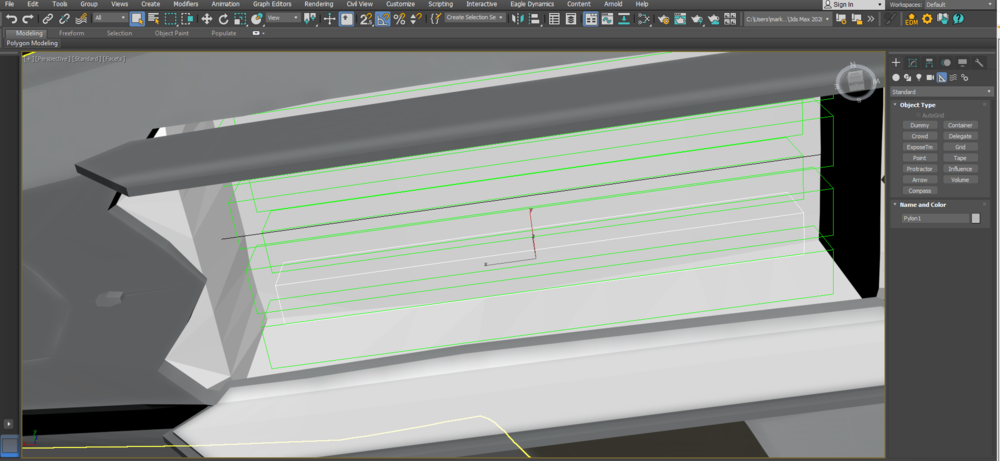This screenshot has width=1000, height=461.
Task: Toggle Percent Snap in the toolbar
Action: (x=400, y=18)
